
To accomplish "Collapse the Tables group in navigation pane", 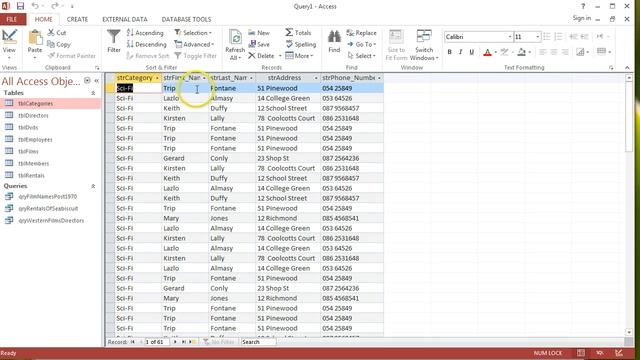I will point(93,93).
